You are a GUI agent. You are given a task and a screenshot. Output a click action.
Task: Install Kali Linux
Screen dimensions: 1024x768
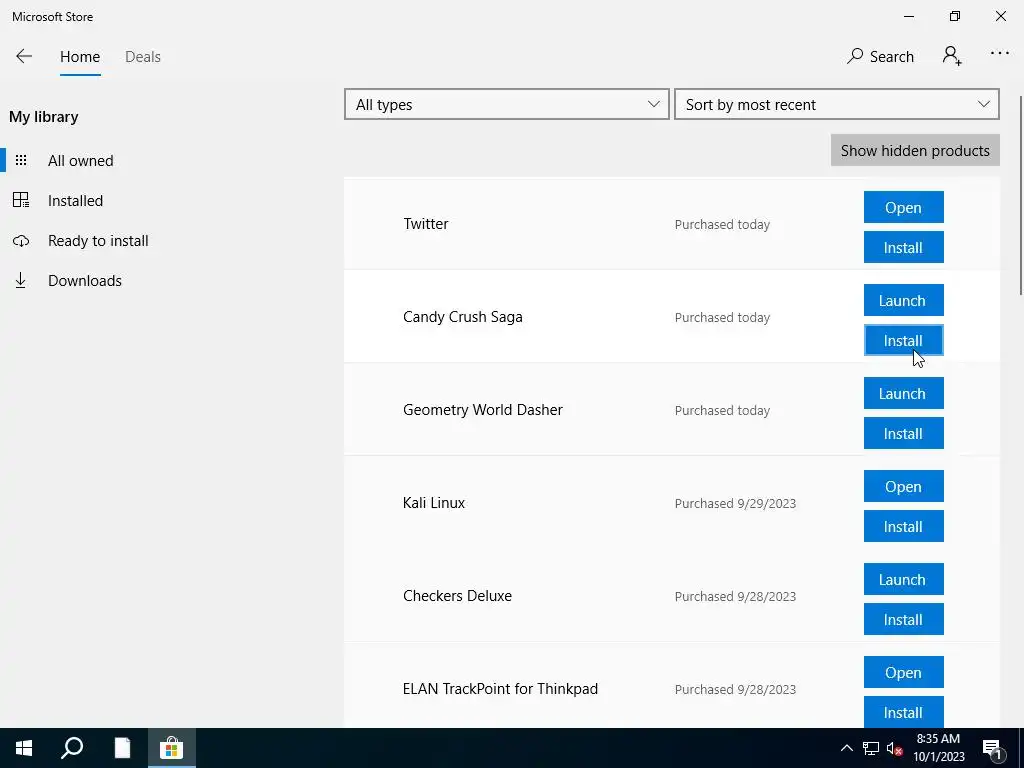click(x=903, y=526)
